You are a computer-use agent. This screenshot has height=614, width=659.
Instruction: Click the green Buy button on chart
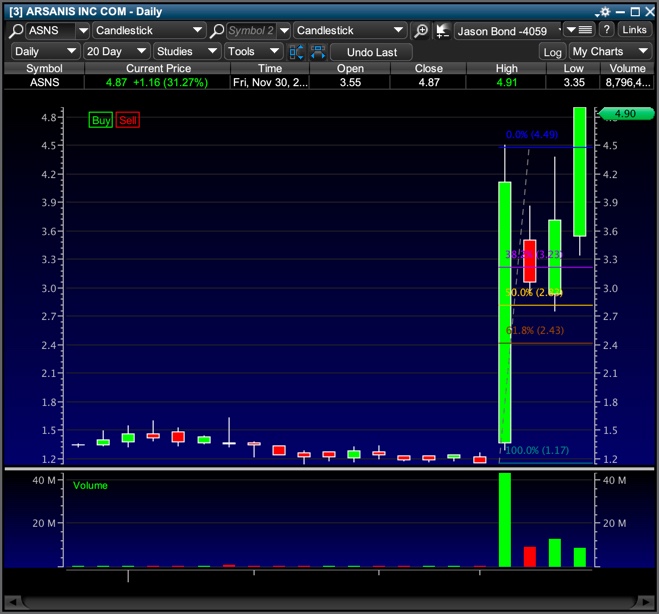coord(101,120)
